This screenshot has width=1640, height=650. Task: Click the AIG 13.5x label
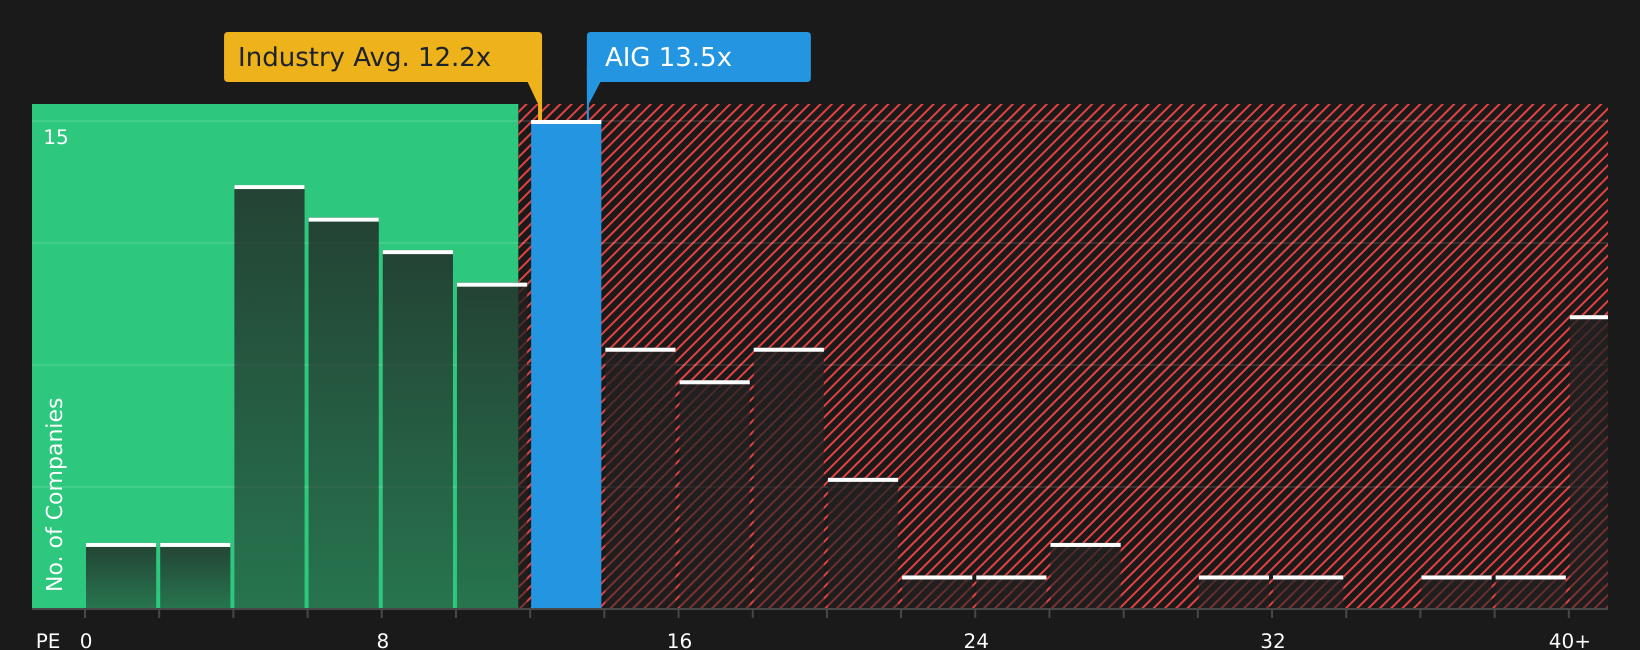(x=698, y=57)
